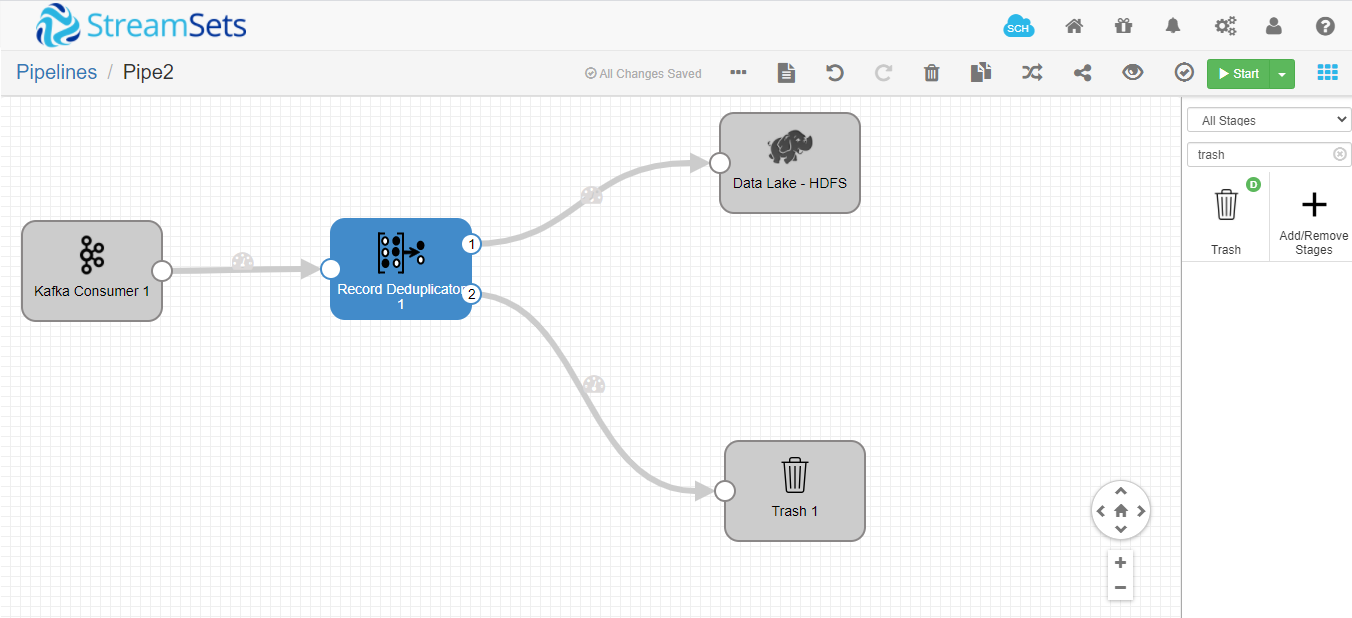
Task: Click the All Changes Saved status
Action: (643, 74)
